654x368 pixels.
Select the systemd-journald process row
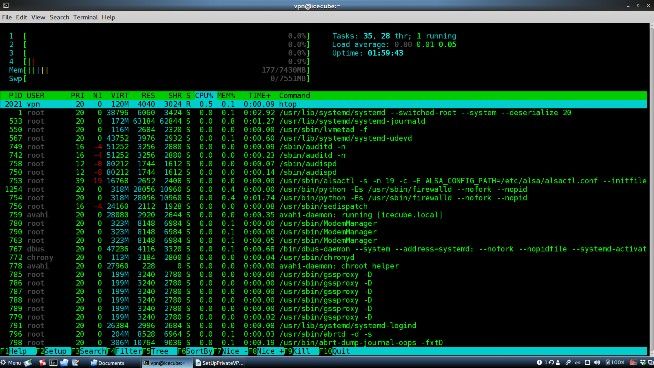324,121
